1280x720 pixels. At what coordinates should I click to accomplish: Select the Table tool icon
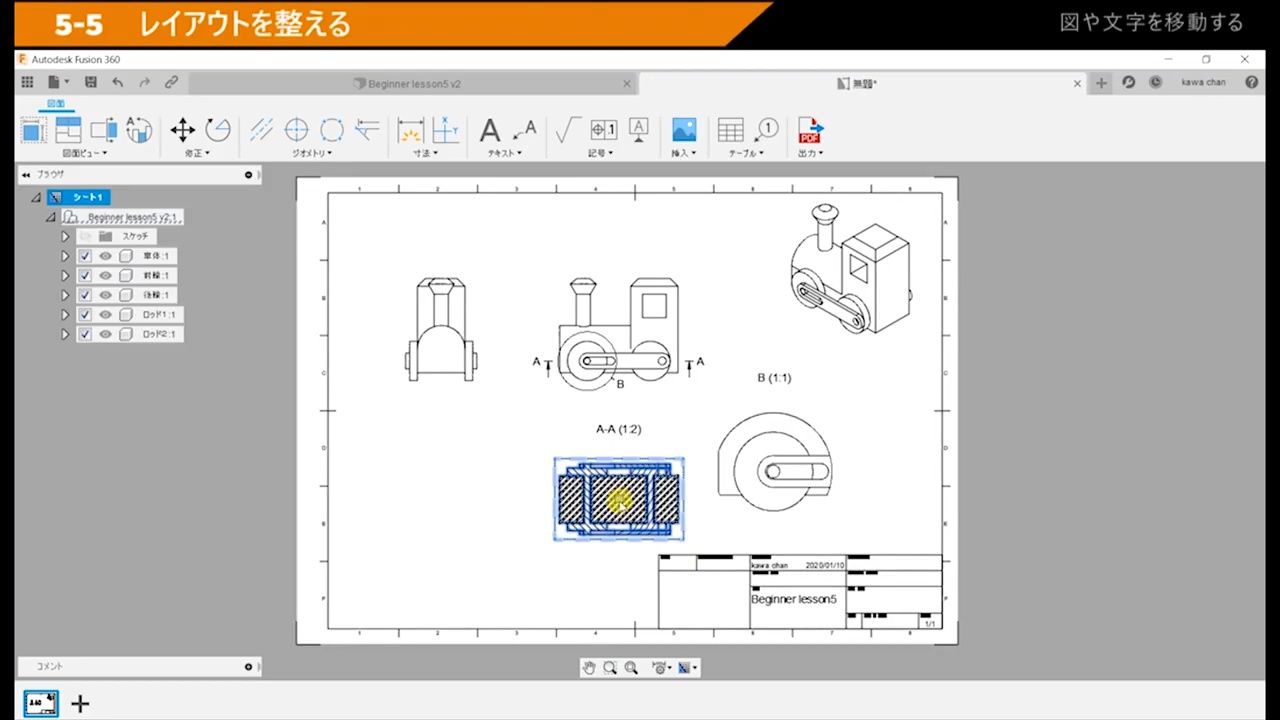point(731,130)
